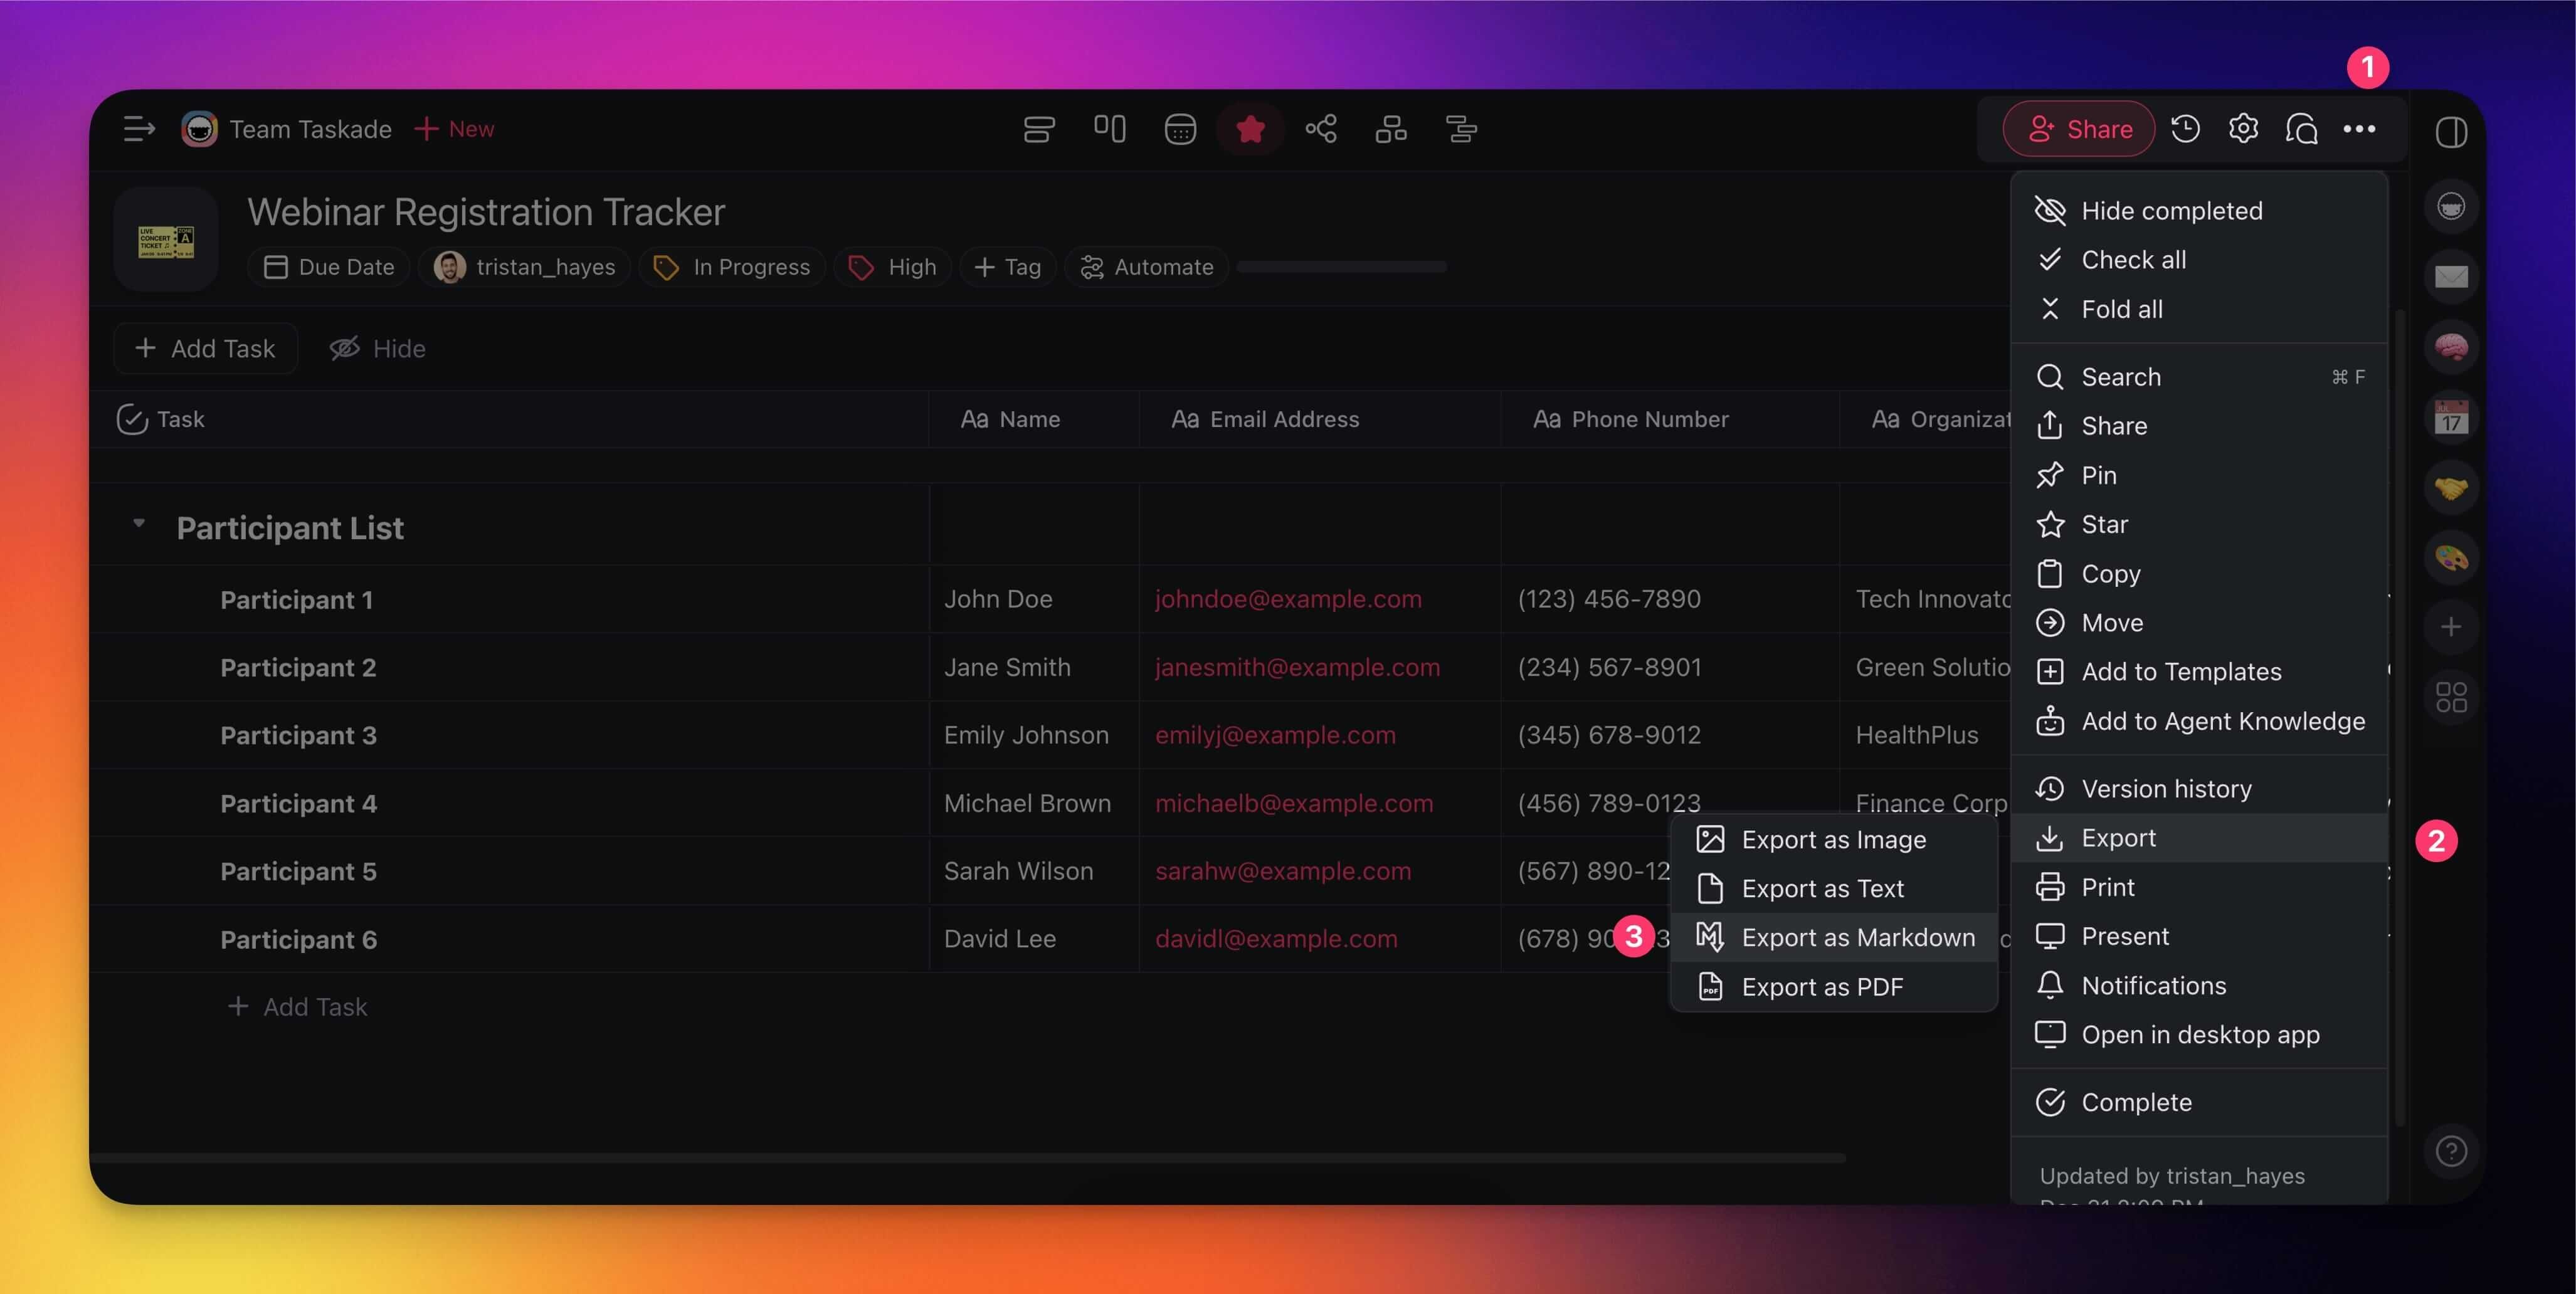Switch to the mind map view icon
The width and height of the screenshot is (2576, 1294).
(x=1320, y=129)
